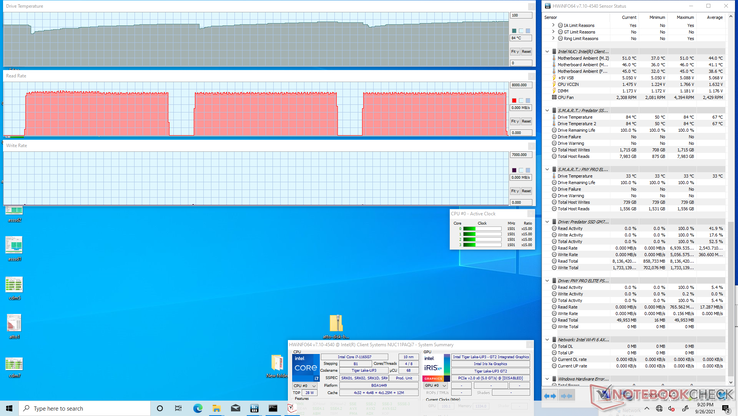Click Reset in Read Rate graph
The height and width of the screenshot is (416, 738).
point(526,121)
